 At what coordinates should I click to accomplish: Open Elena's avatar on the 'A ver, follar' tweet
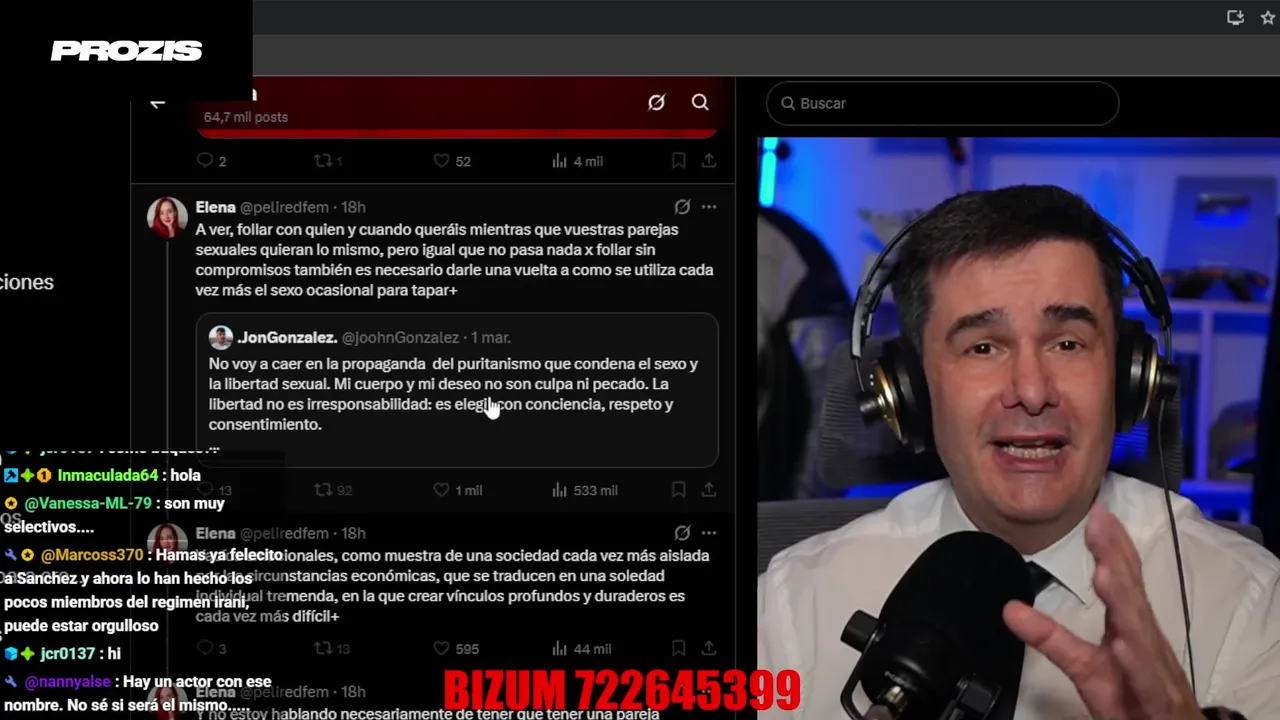tap(167, 217)
